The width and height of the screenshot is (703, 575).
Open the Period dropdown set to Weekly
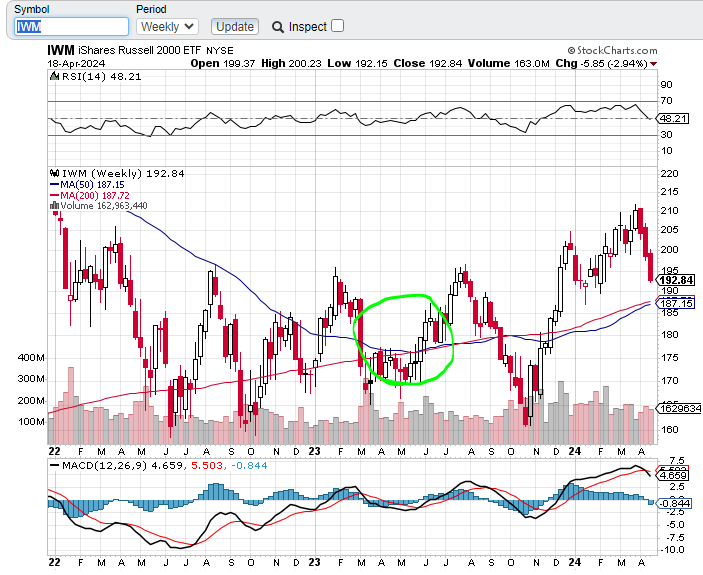click(x=167, y=27)
